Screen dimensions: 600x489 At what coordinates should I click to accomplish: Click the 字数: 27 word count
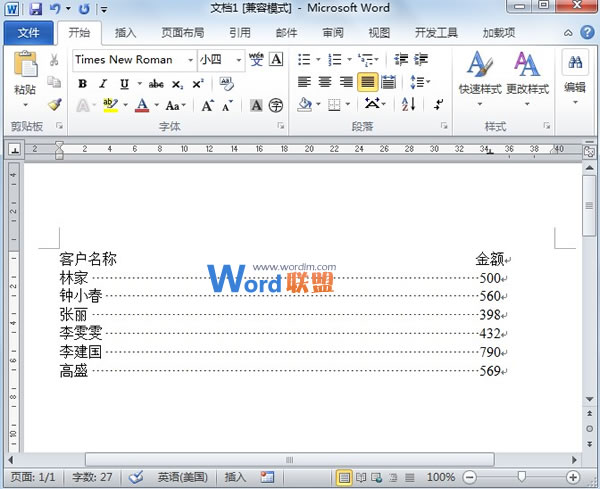click(x=92, y=477)
